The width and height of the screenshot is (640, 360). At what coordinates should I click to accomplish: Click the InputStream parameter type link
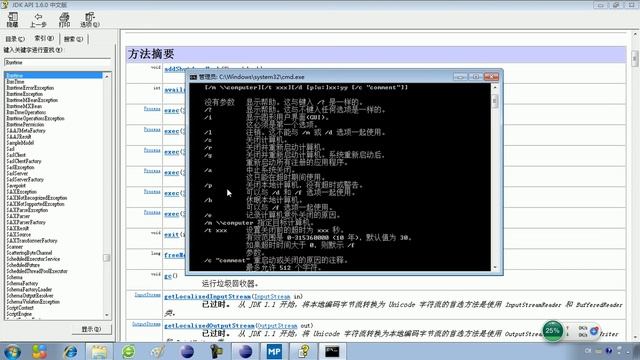[272, 297]
